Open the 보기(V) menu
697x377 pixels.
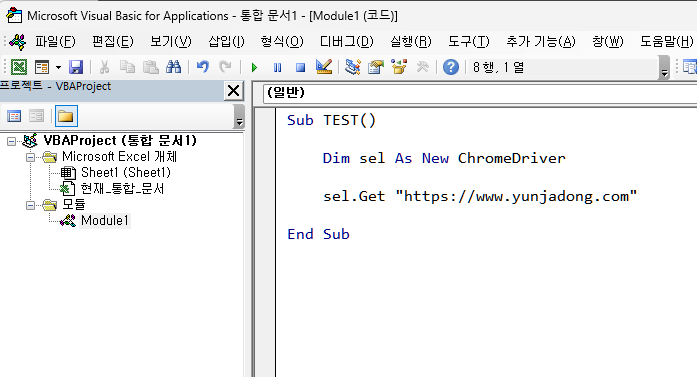(x=171, y=41)
